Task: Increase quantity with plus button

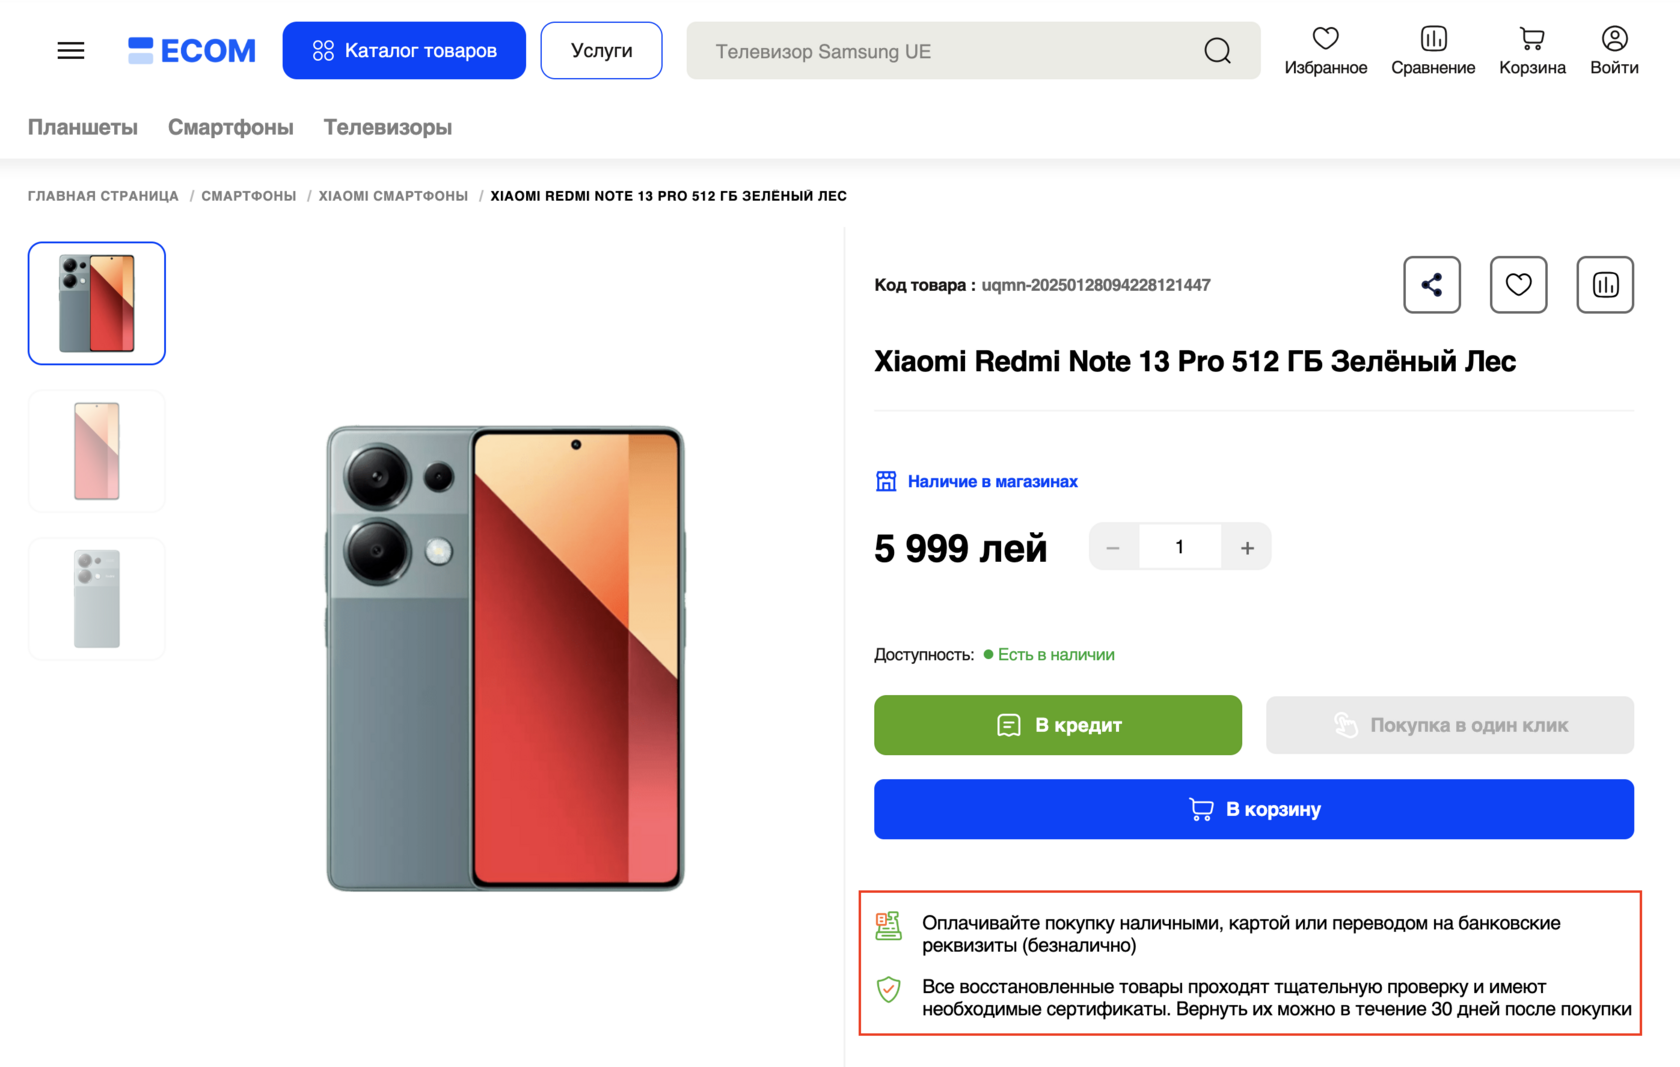Action: point(1246,548)
